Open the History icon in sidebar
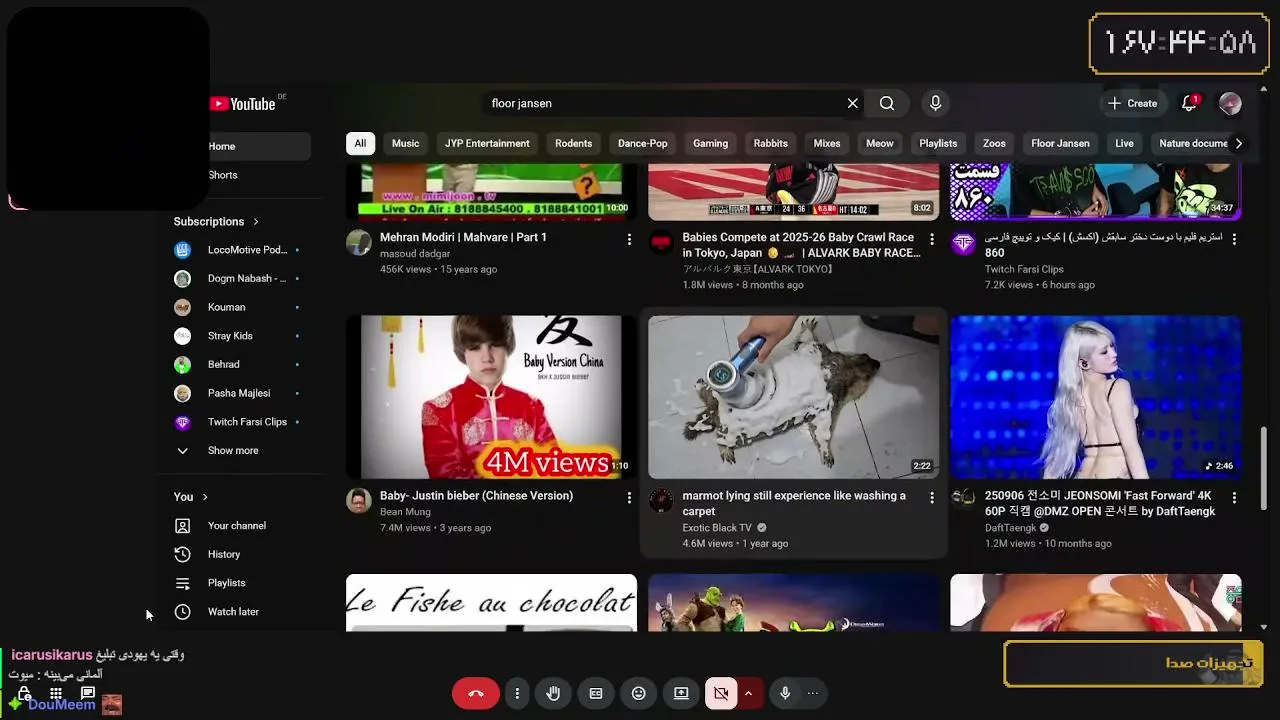Image resolution: width=1280 pixels, height=720 pixels. (182, 554)
